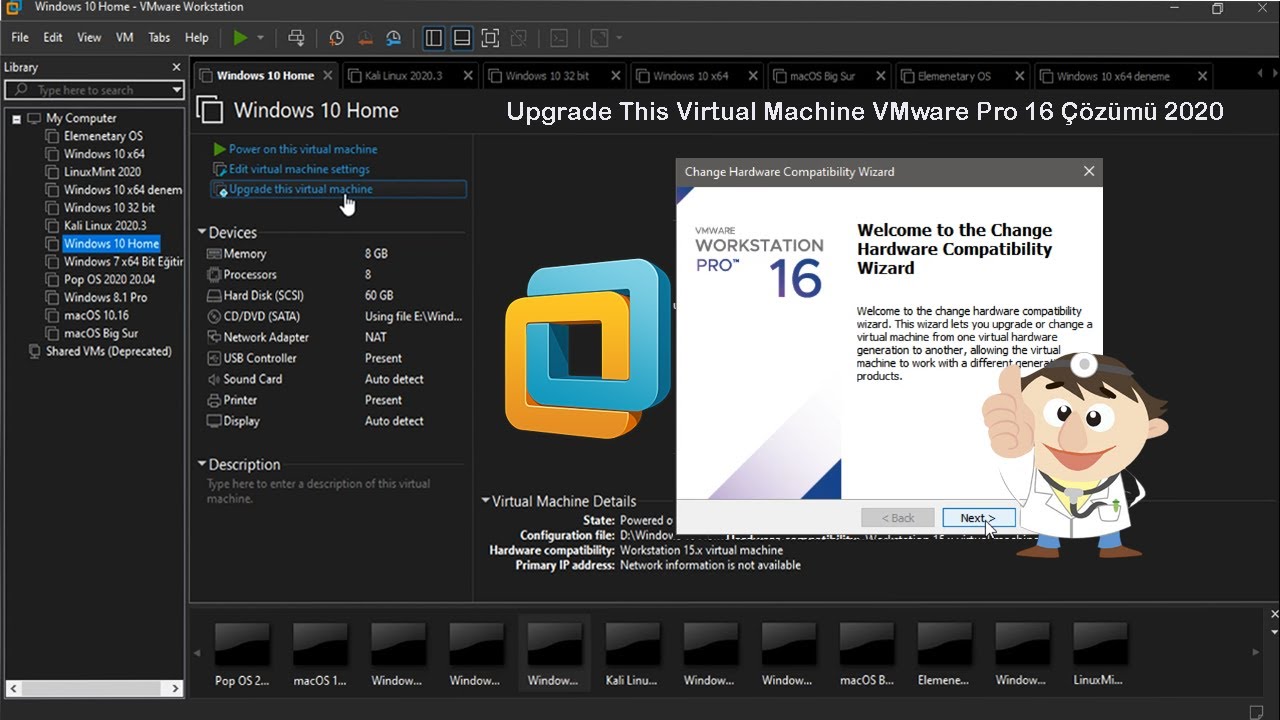This screenshot has width=1280, height=720.
Task: Open the Snapshot Manager wrench-clock icon
Action: coord(394,38)
